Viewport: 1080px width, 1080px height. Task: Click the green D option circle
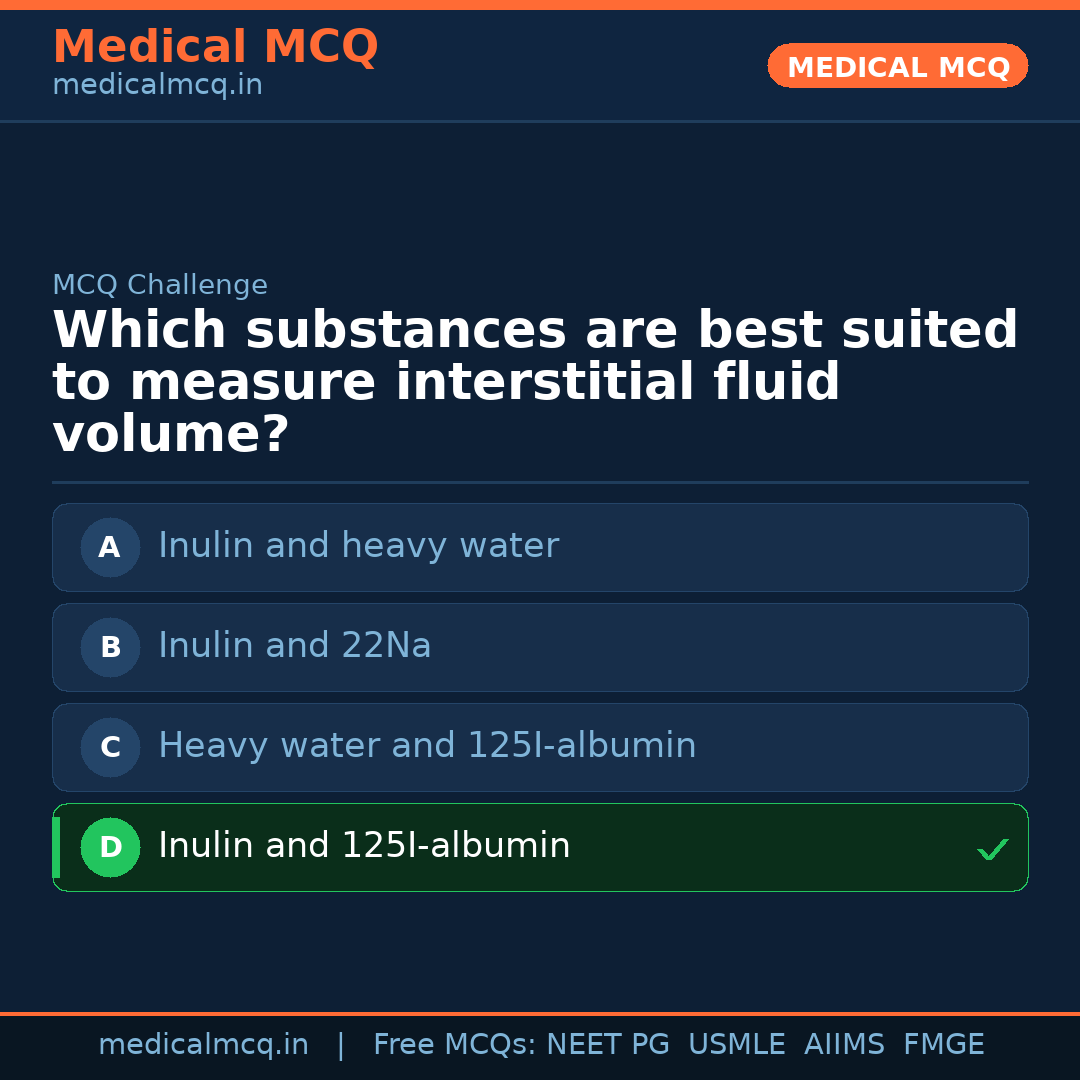tap(110, 847)
